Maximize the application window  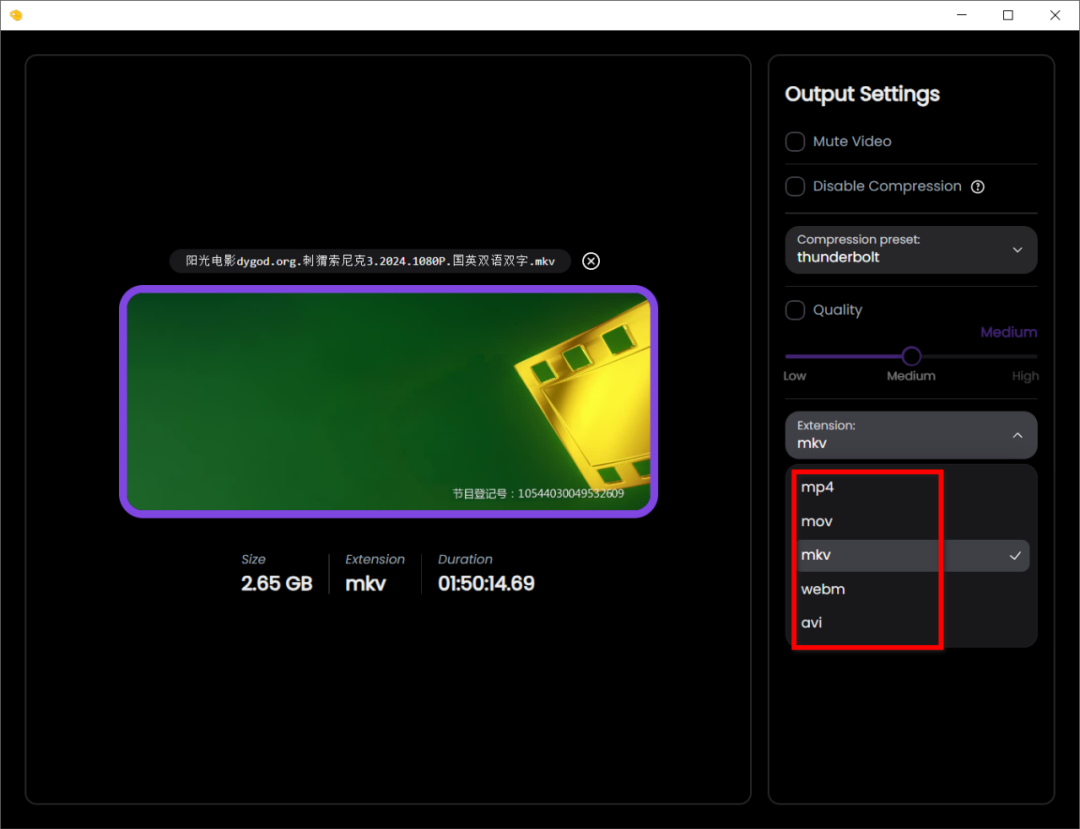[x=1008, y=15]
